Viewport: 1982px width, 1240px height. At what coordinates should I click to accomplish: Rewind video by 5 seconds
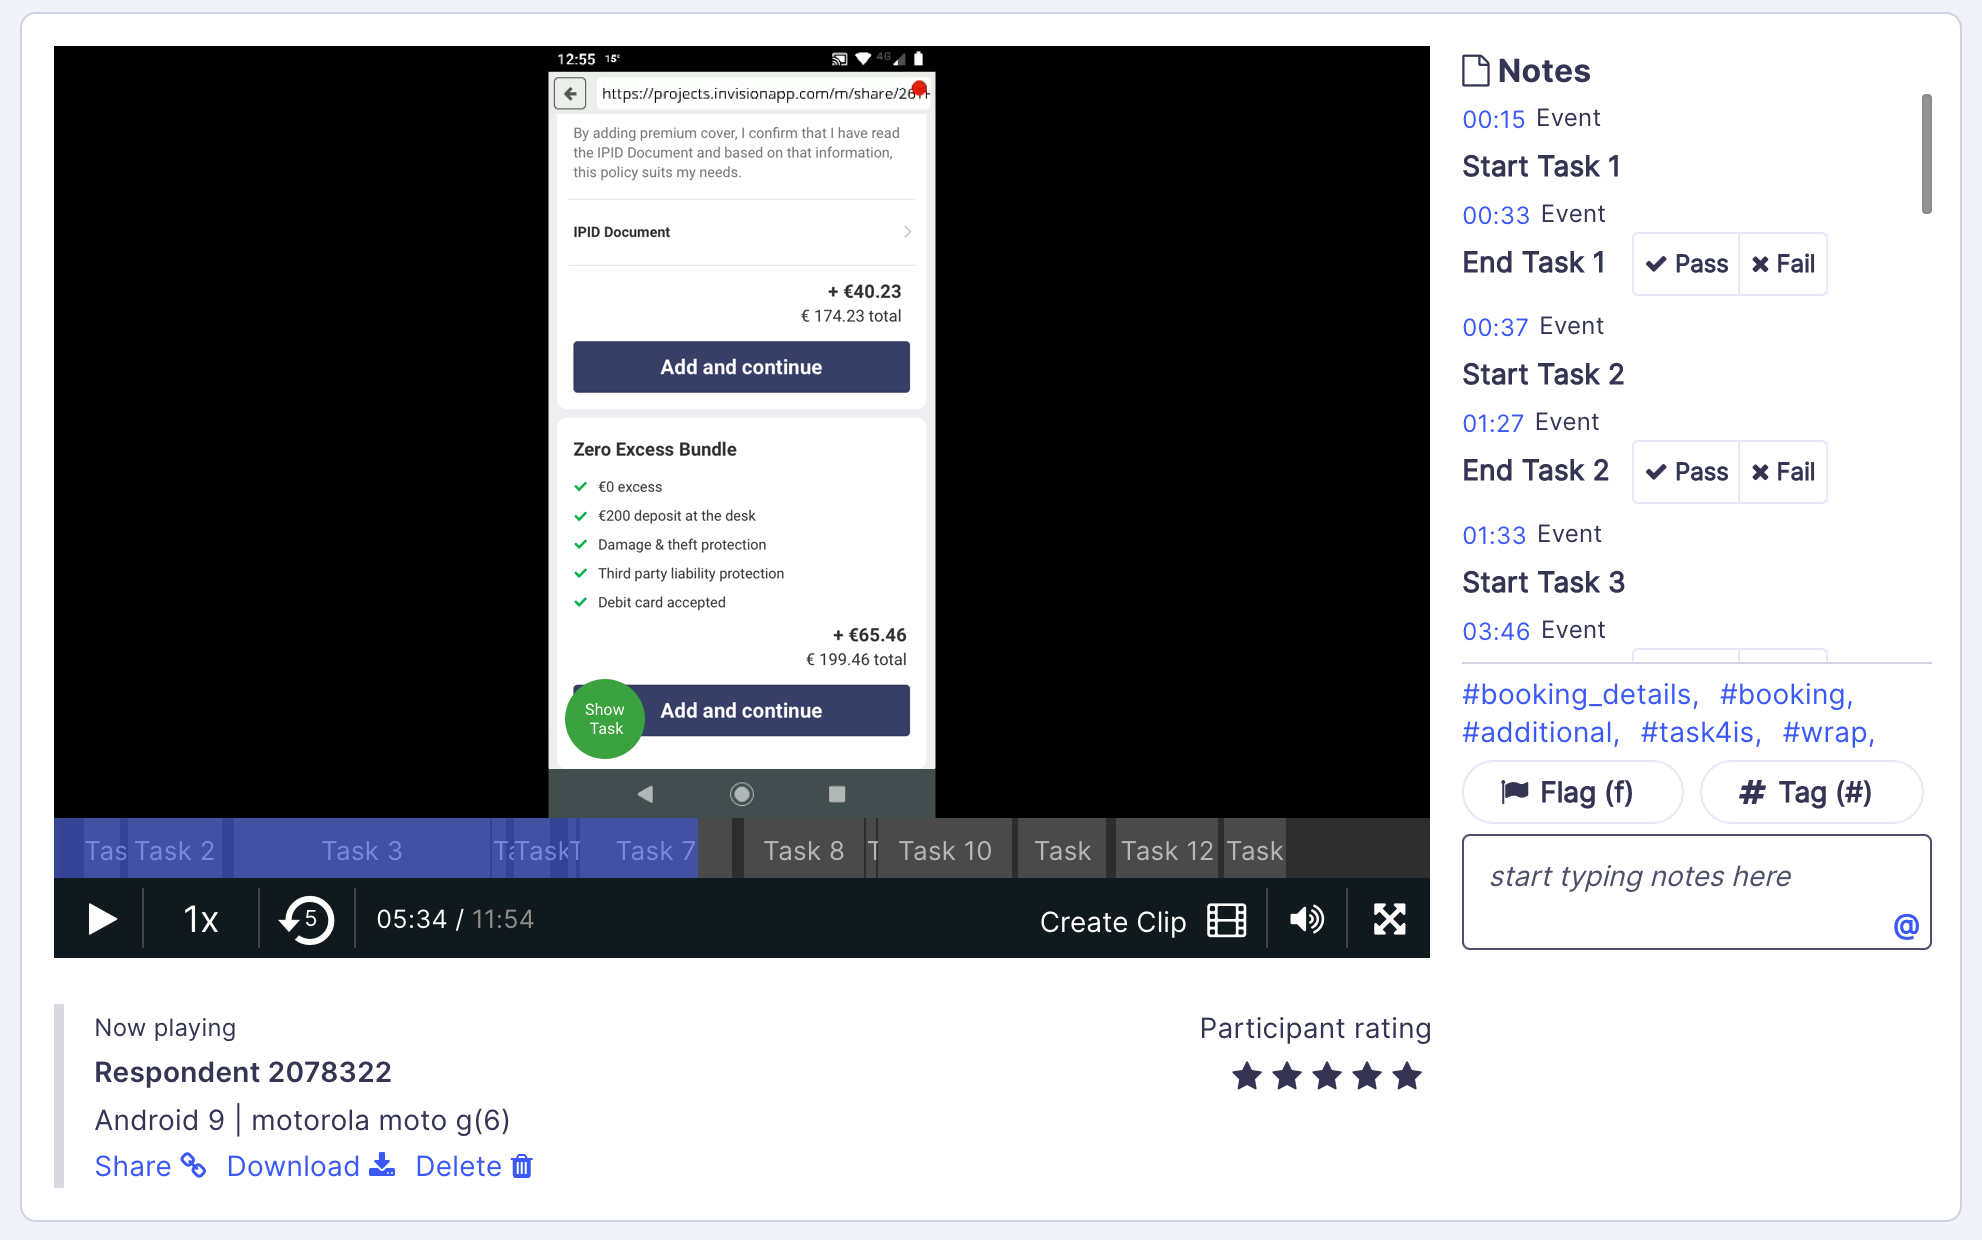(306, 919)
